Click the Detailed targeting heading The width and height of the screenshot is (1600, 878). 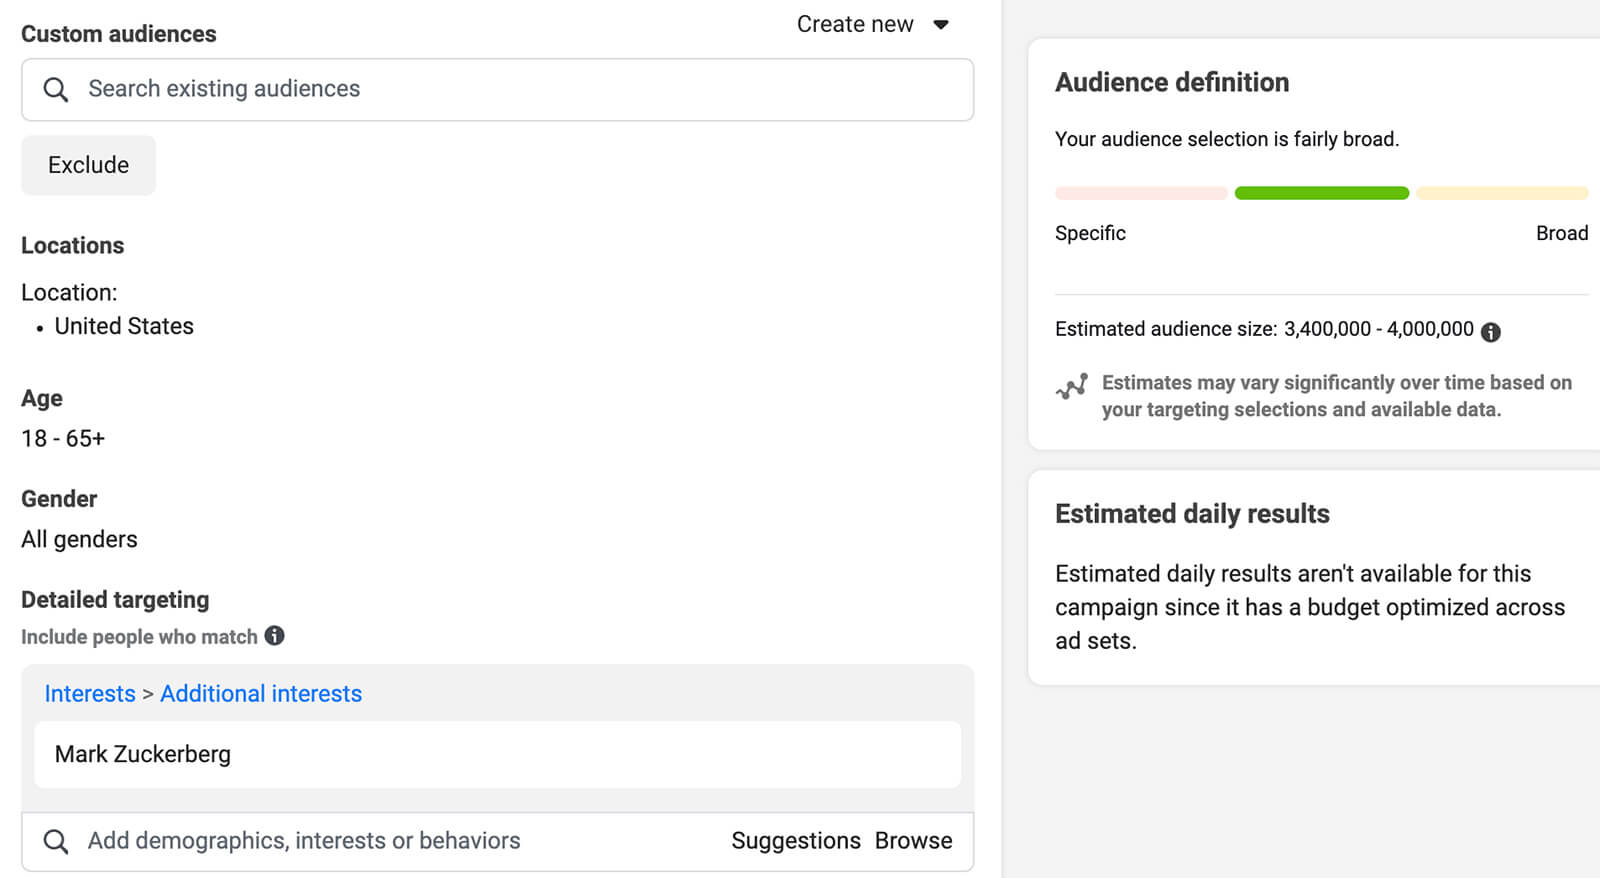click(x=115, y=600)
